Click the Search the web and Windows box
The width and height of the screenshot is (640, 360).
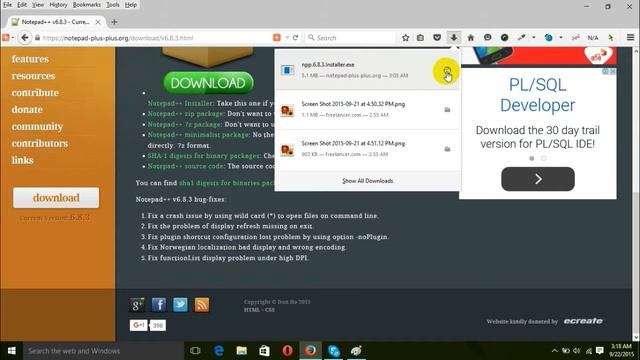click(x=102, y=351)
